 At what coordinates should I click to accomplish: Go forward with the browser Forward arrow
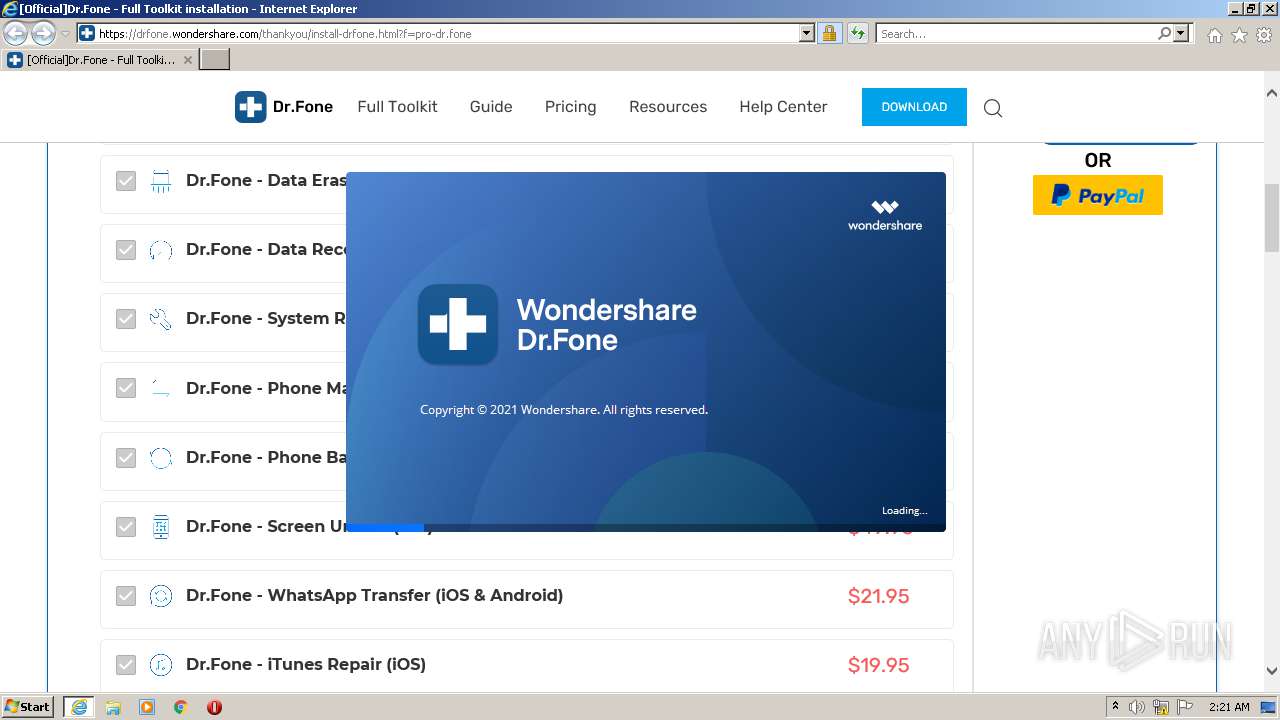(43, 34)
